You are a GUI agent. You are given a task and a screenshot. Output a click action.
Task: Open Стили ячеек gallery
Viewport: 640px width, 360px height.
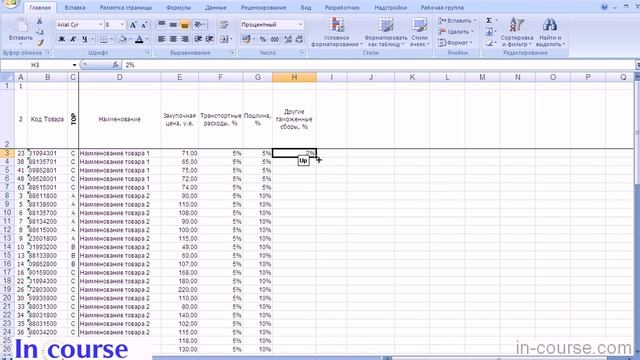tap(420, 32)
